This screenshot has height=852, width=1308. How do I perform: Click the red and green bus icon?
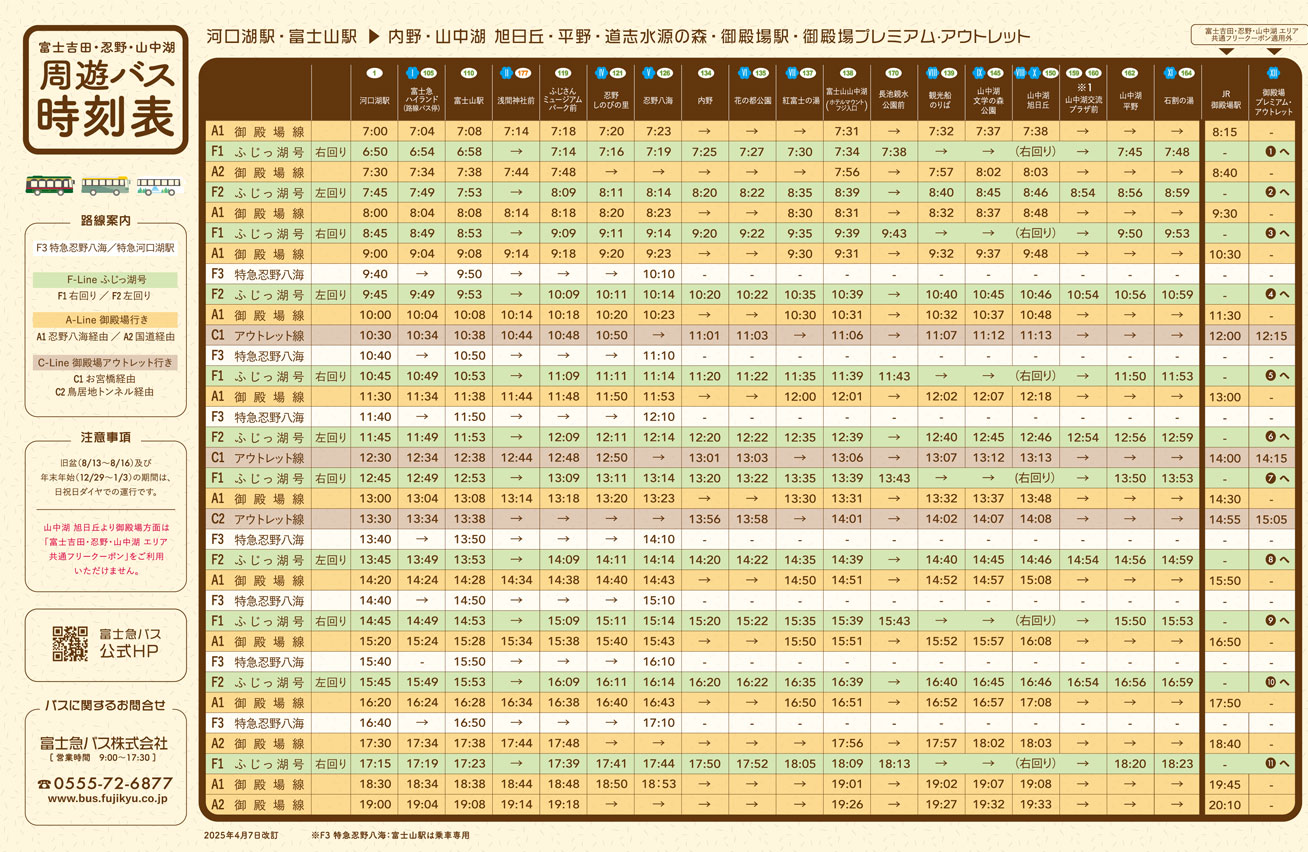pyautogui.click(x=49, y=186)
